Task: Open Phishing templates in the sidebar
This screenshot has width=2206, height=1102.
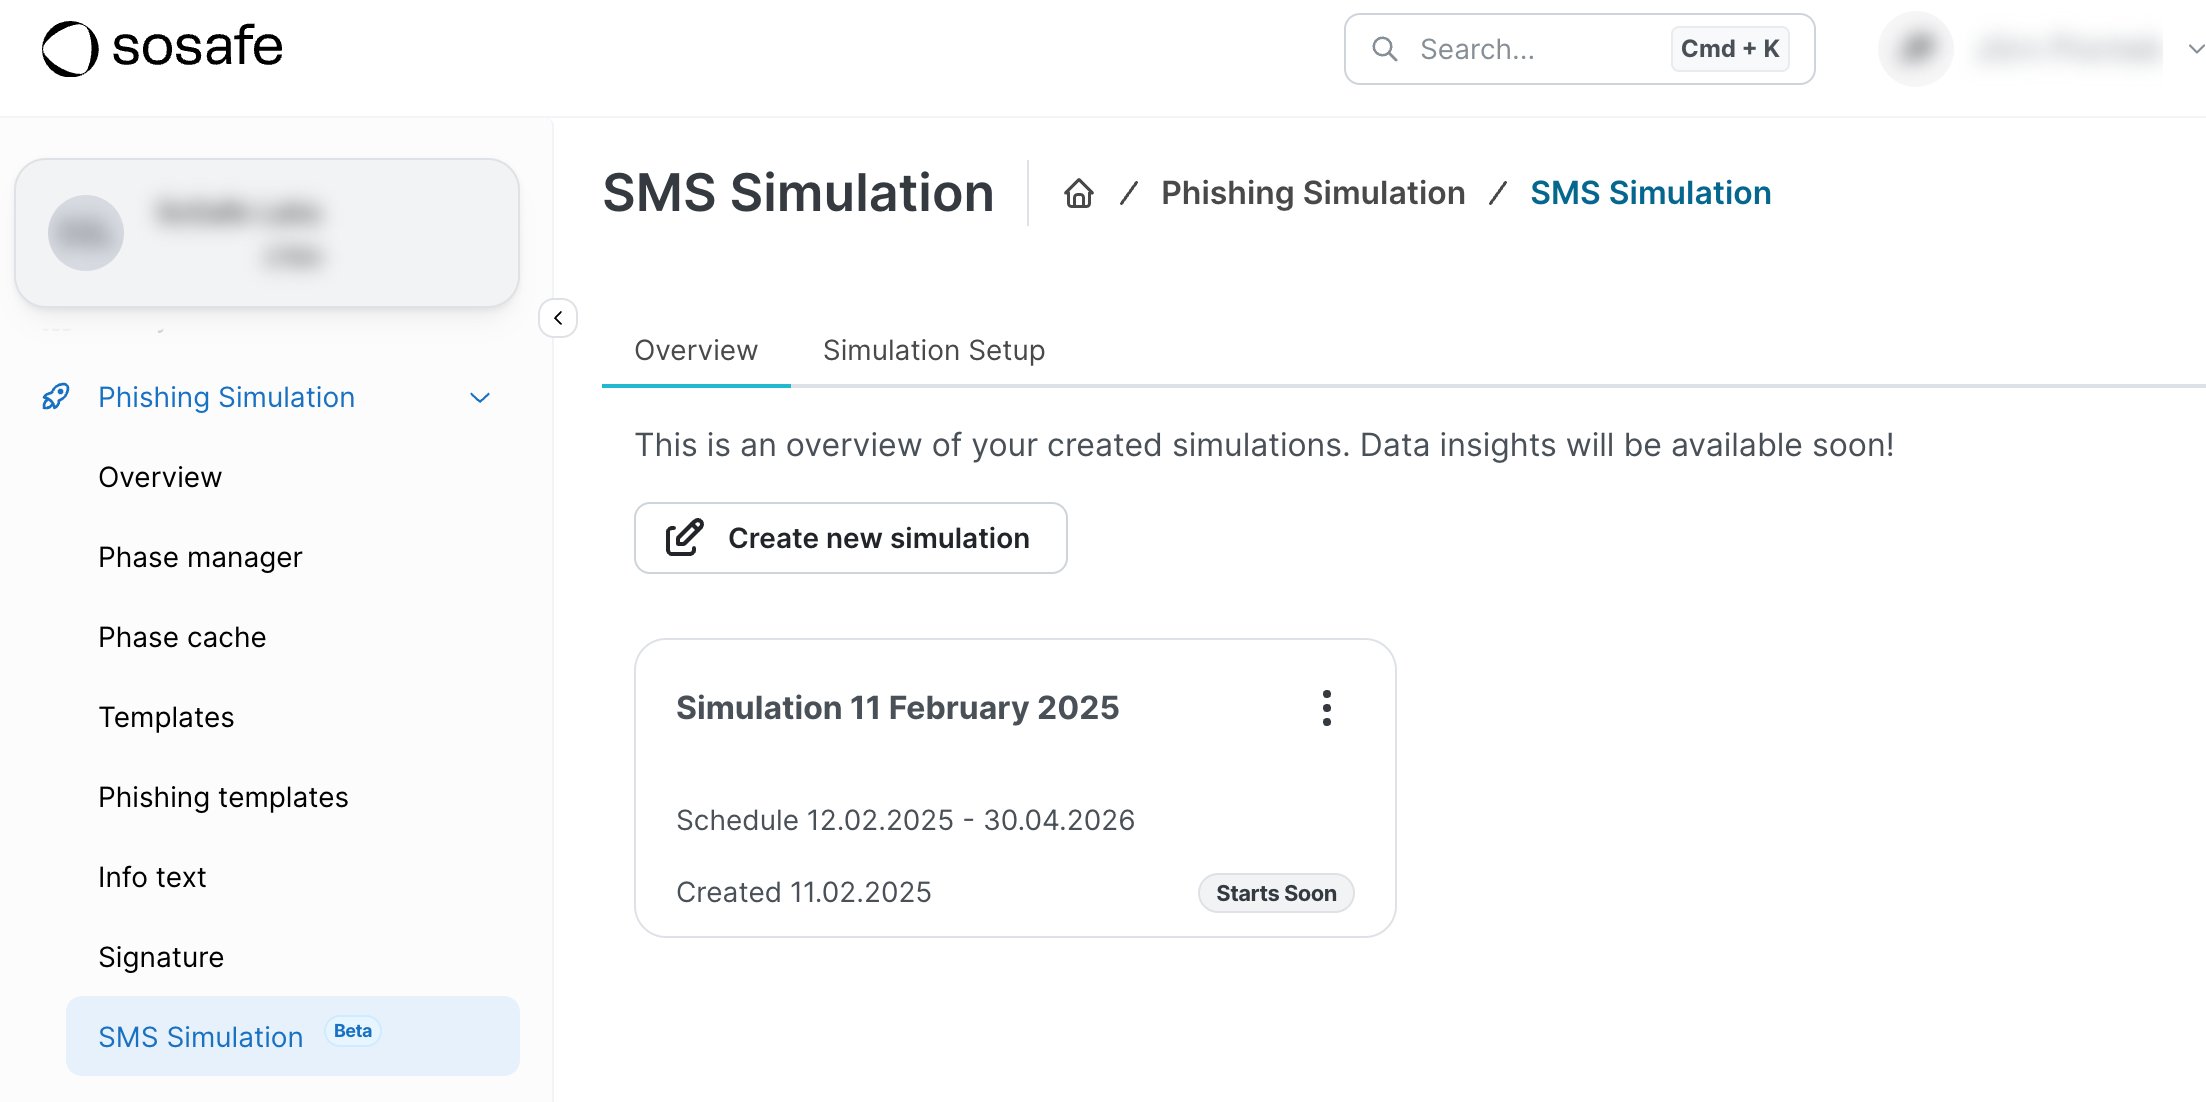Action: tap(223, 797)
